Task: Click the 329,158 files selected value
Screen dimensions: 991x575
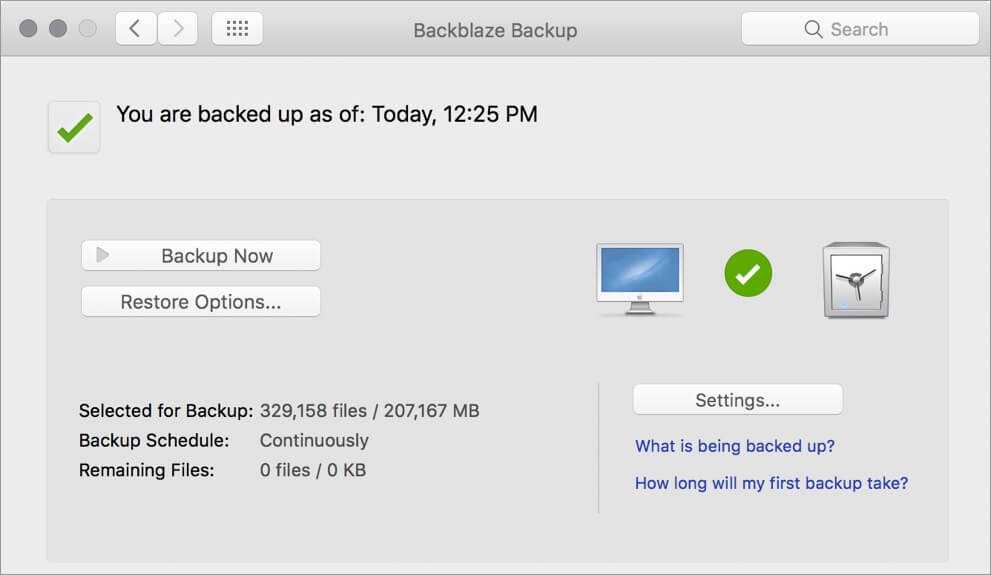Action: click(x=369, y=411)
